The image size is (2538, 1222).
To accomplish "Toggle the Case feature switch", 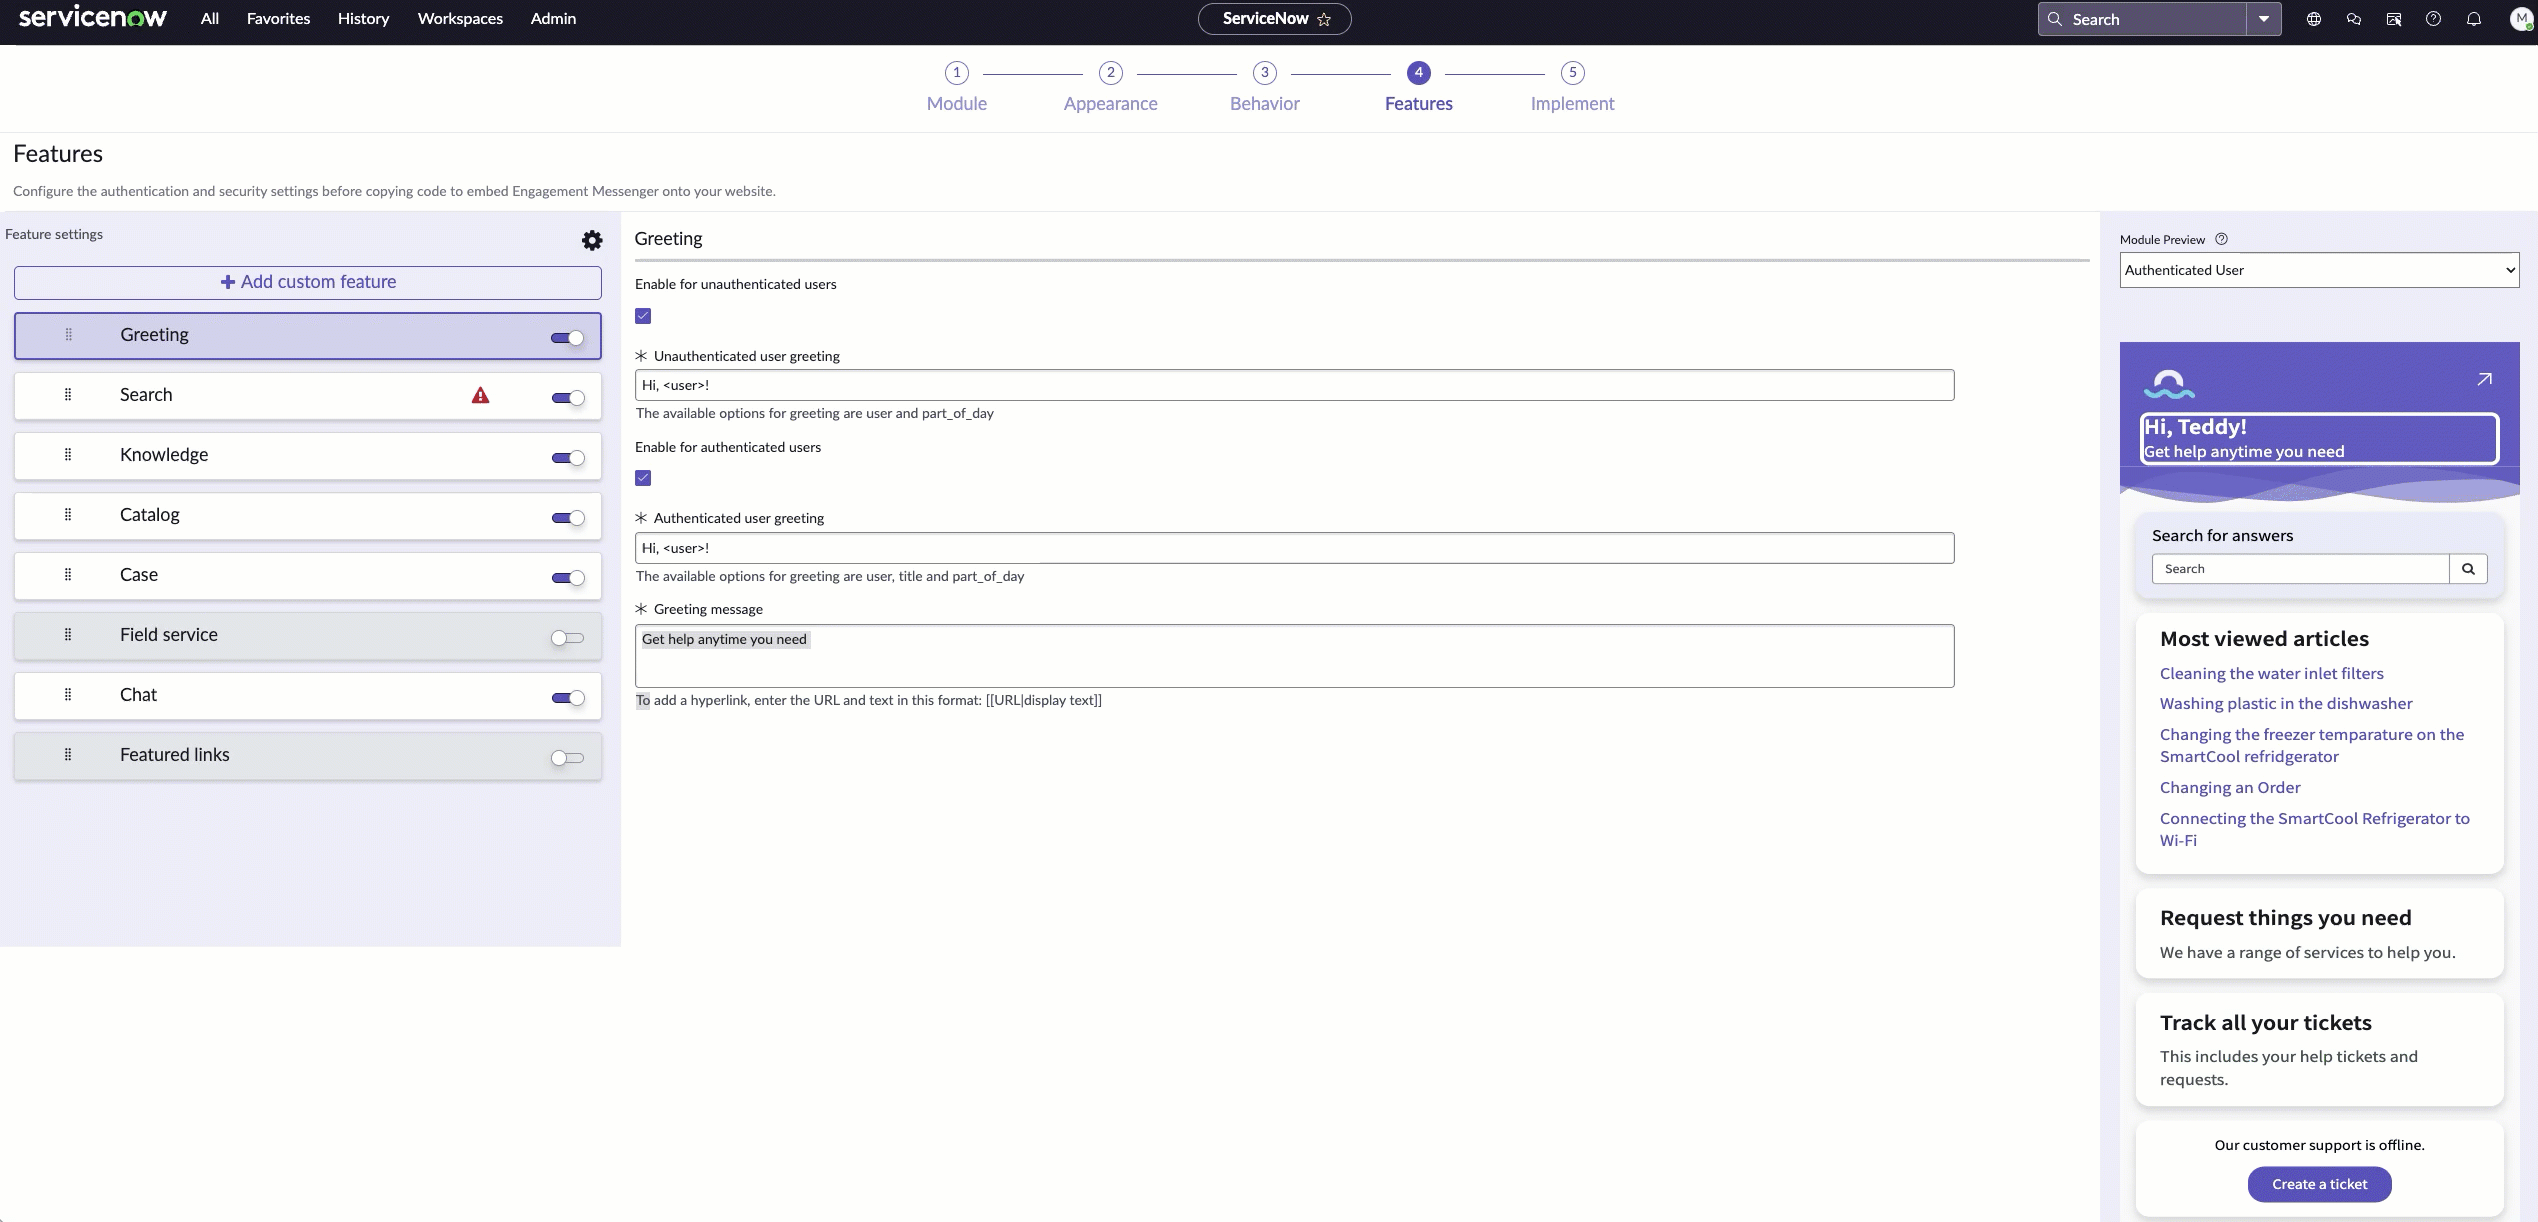I will 567,578.
